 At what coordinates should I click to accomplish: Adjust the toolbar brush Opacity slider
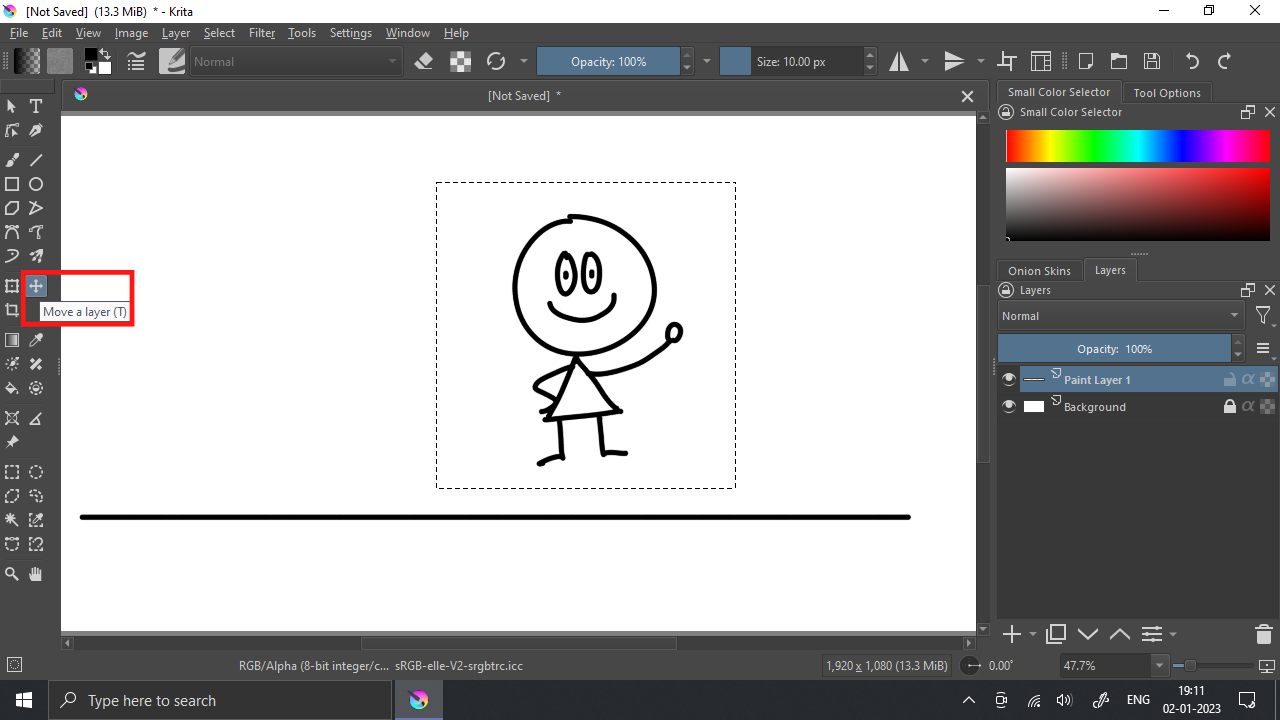608,61
